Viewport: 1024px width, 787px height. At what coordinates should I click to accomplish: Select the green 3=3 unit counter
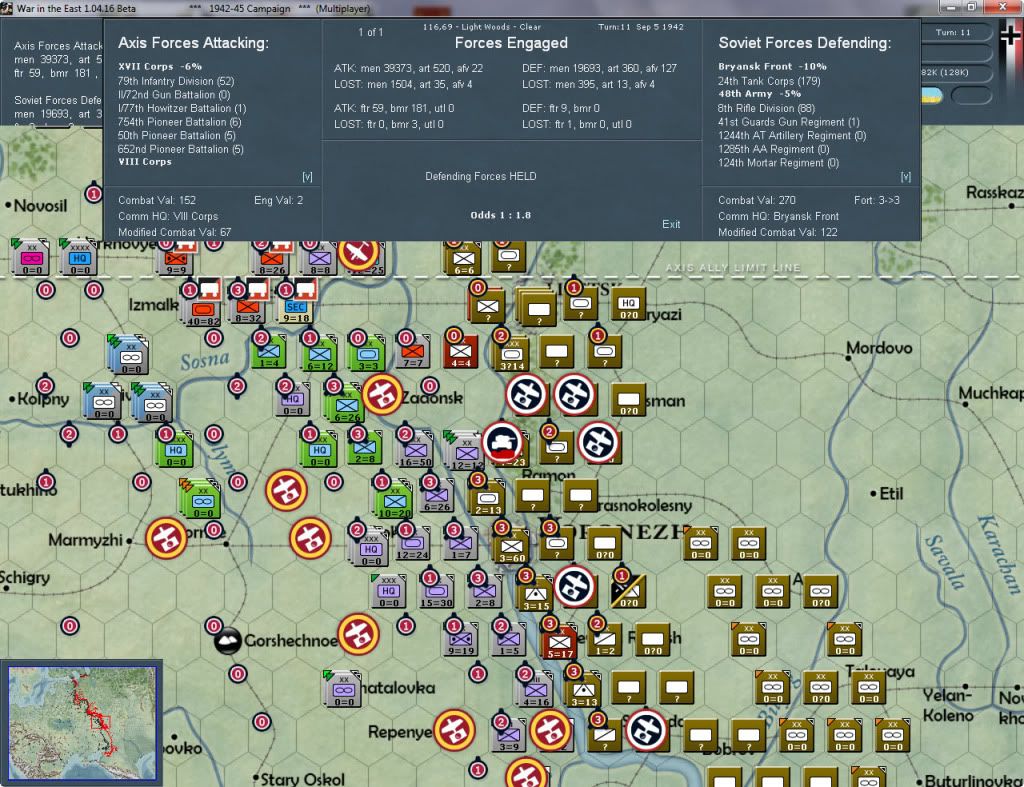click(x=367, y=355)
